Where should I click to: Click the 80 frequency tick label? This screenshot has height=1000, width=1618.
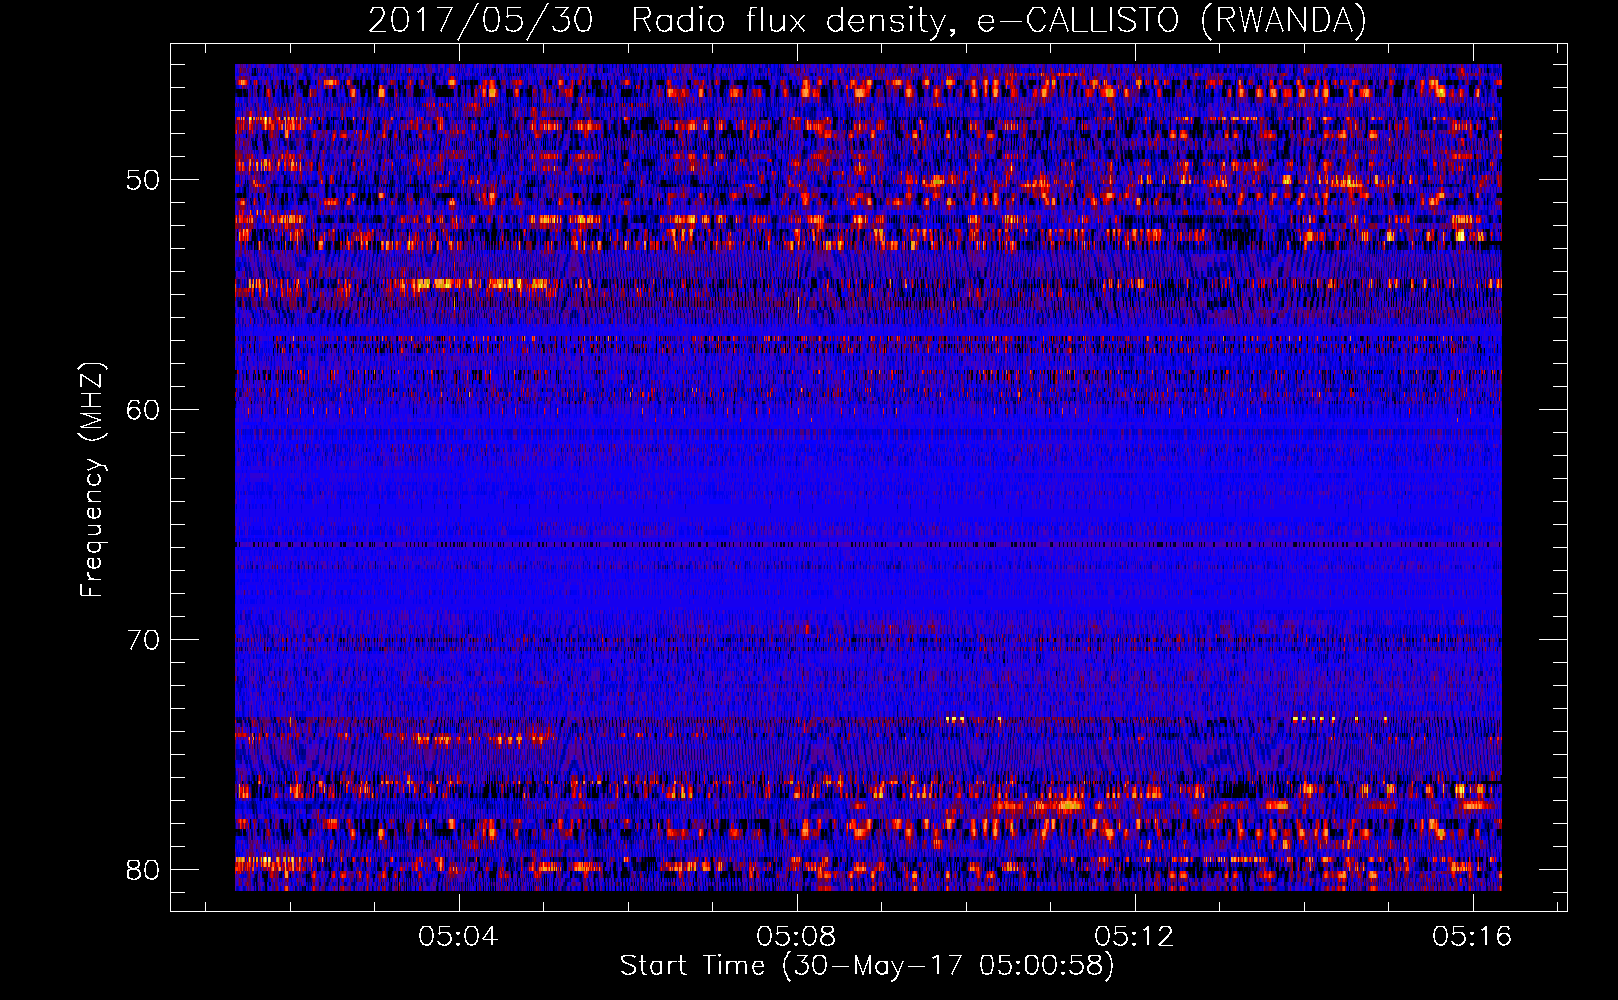(x=144, y=869)
